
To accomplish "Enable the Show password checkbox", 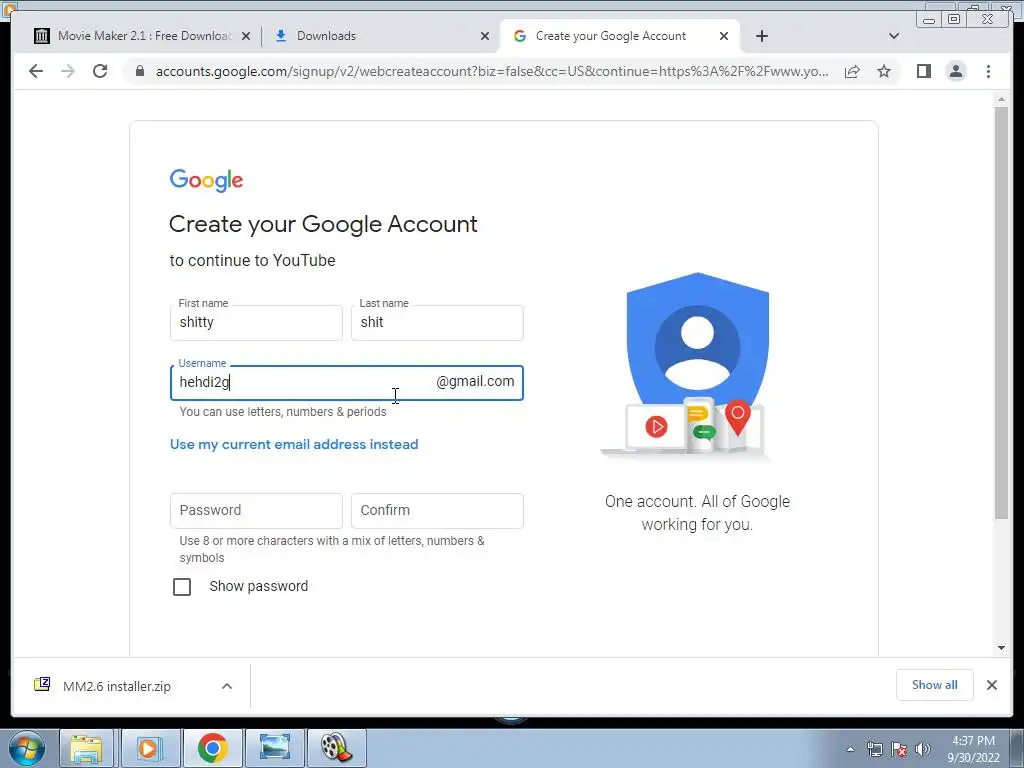I will pos(182,586).
